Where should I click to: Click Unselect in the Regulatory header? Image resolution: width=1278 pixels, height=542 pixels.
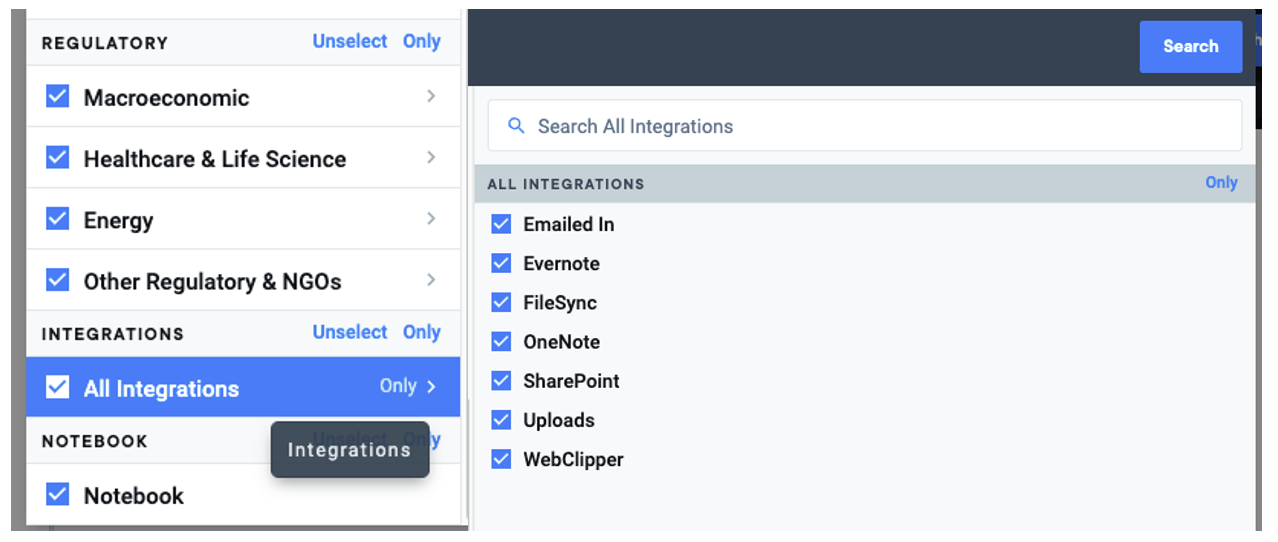(350, 41)
